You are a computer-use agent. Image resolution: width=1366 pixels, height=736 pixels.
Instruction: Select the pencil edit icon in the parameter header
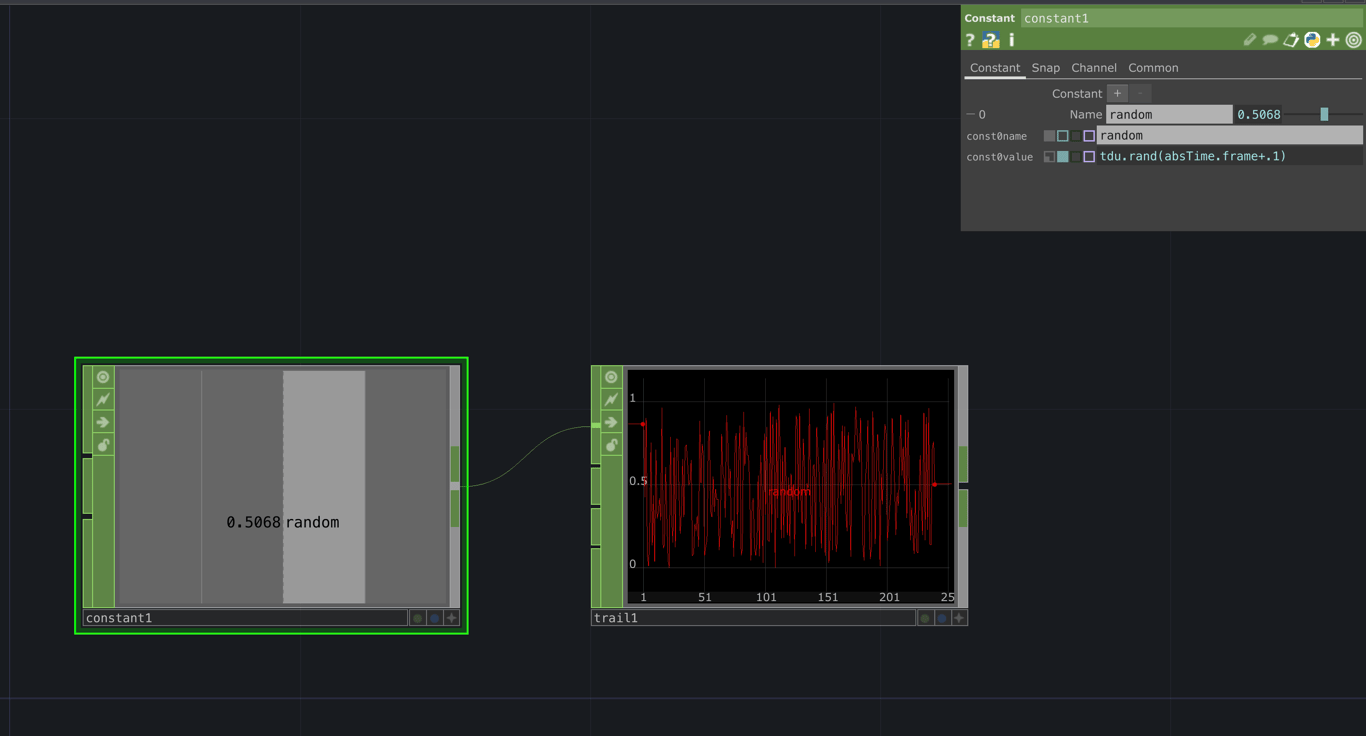(1248, 40)
